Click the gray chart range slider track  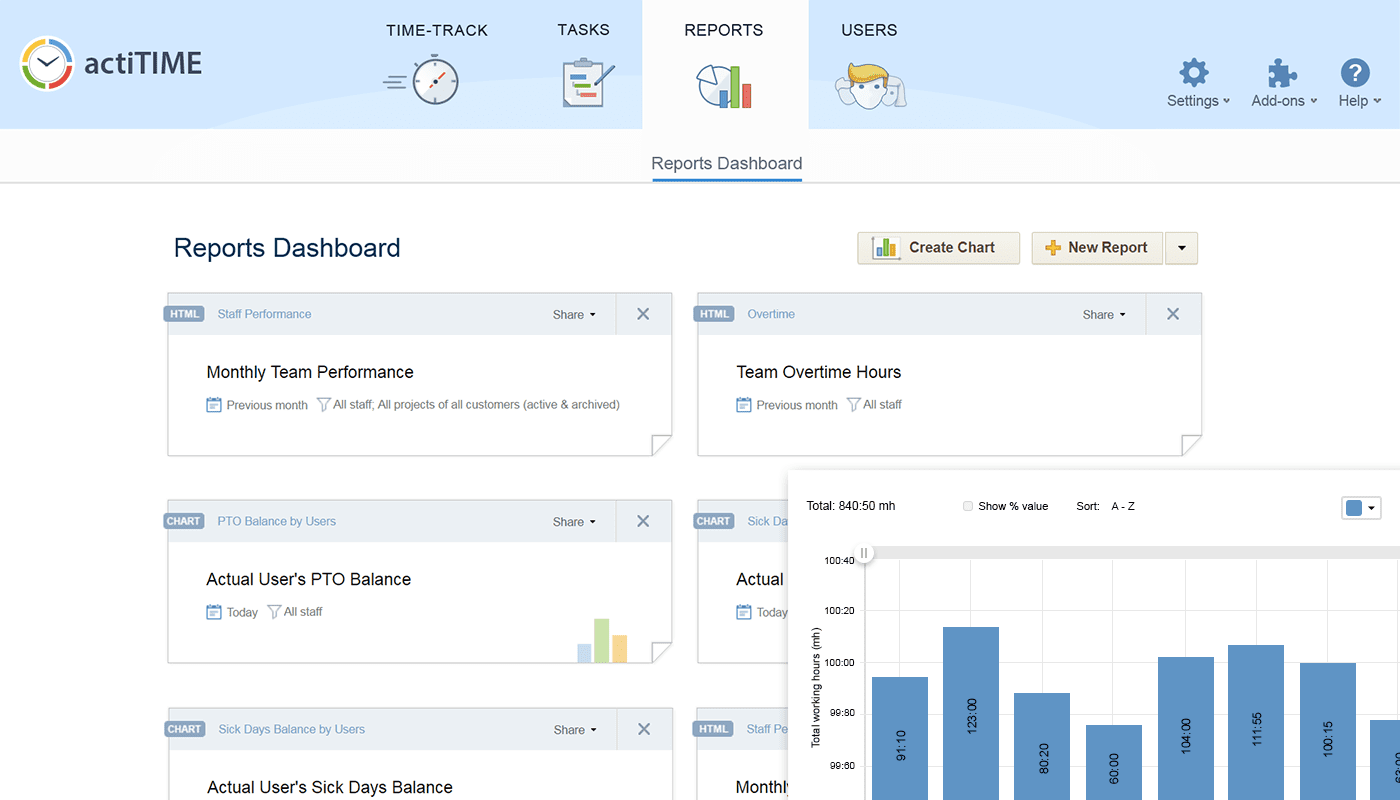pyautogui.click(x=1135, y=553)
